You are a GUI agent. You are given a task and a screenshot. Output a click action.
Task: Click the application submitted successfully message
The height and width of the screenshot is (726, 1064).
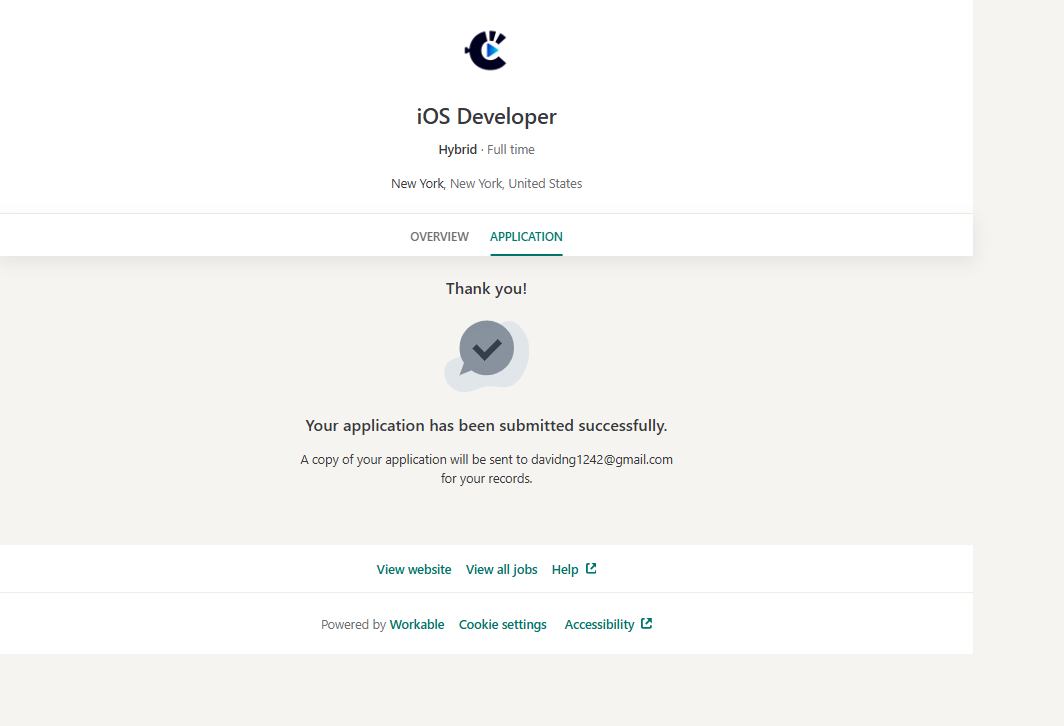click(x=486, y=426)
